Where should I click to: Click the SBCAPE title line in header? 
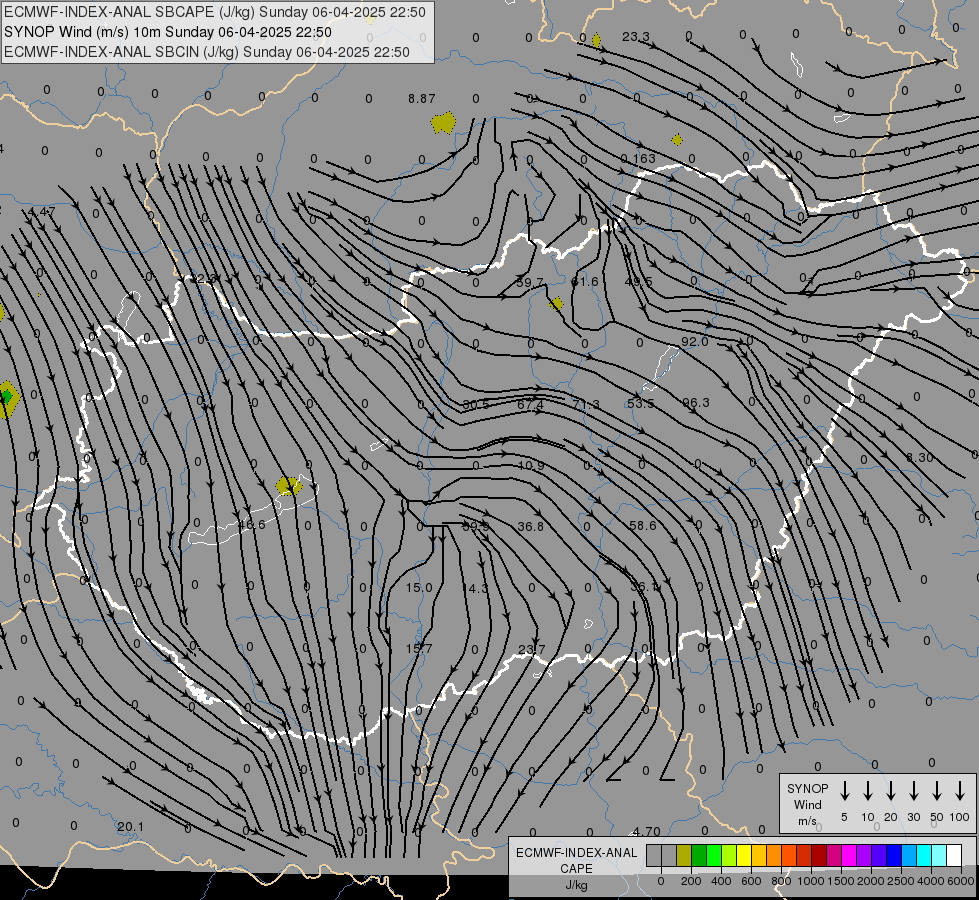215,12
